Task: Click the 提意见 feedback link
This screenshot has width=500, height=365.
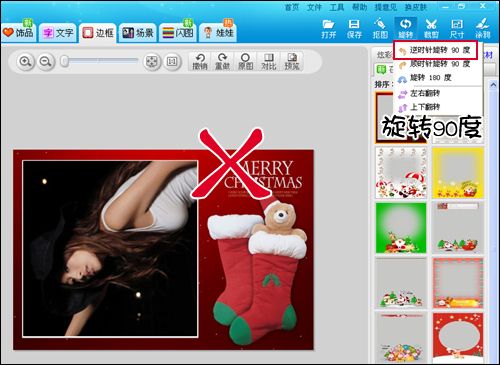Action: (x=386, y=7)
